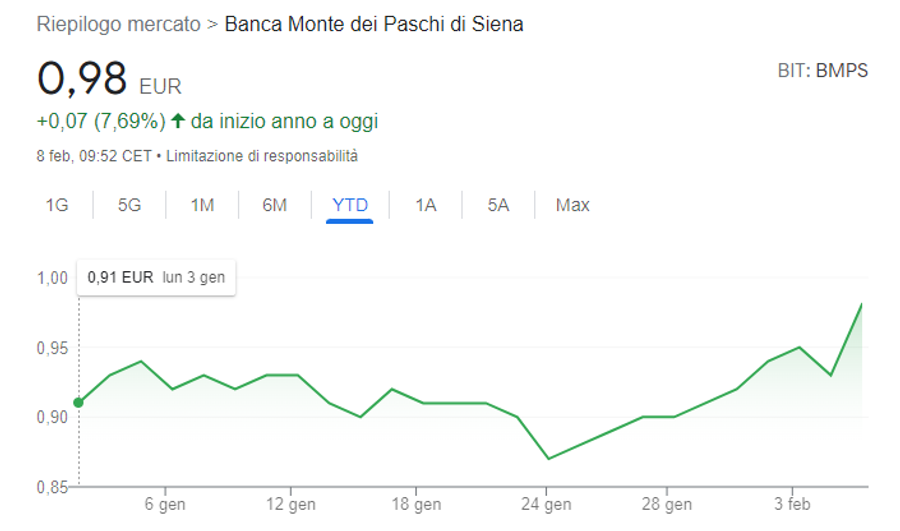Click the 0,91 EUR tooltip box
The width and height of the screenshot is (900, 531).
156,278
